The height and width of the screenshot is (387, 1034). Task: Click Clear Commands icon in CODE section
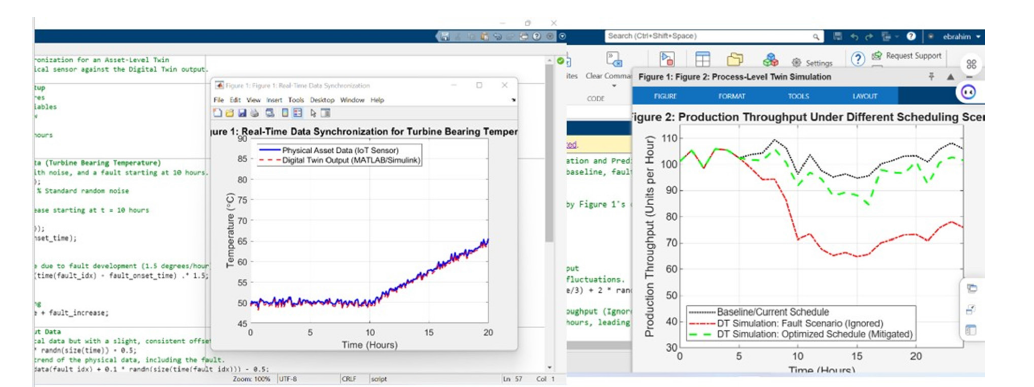pos(615,59)
